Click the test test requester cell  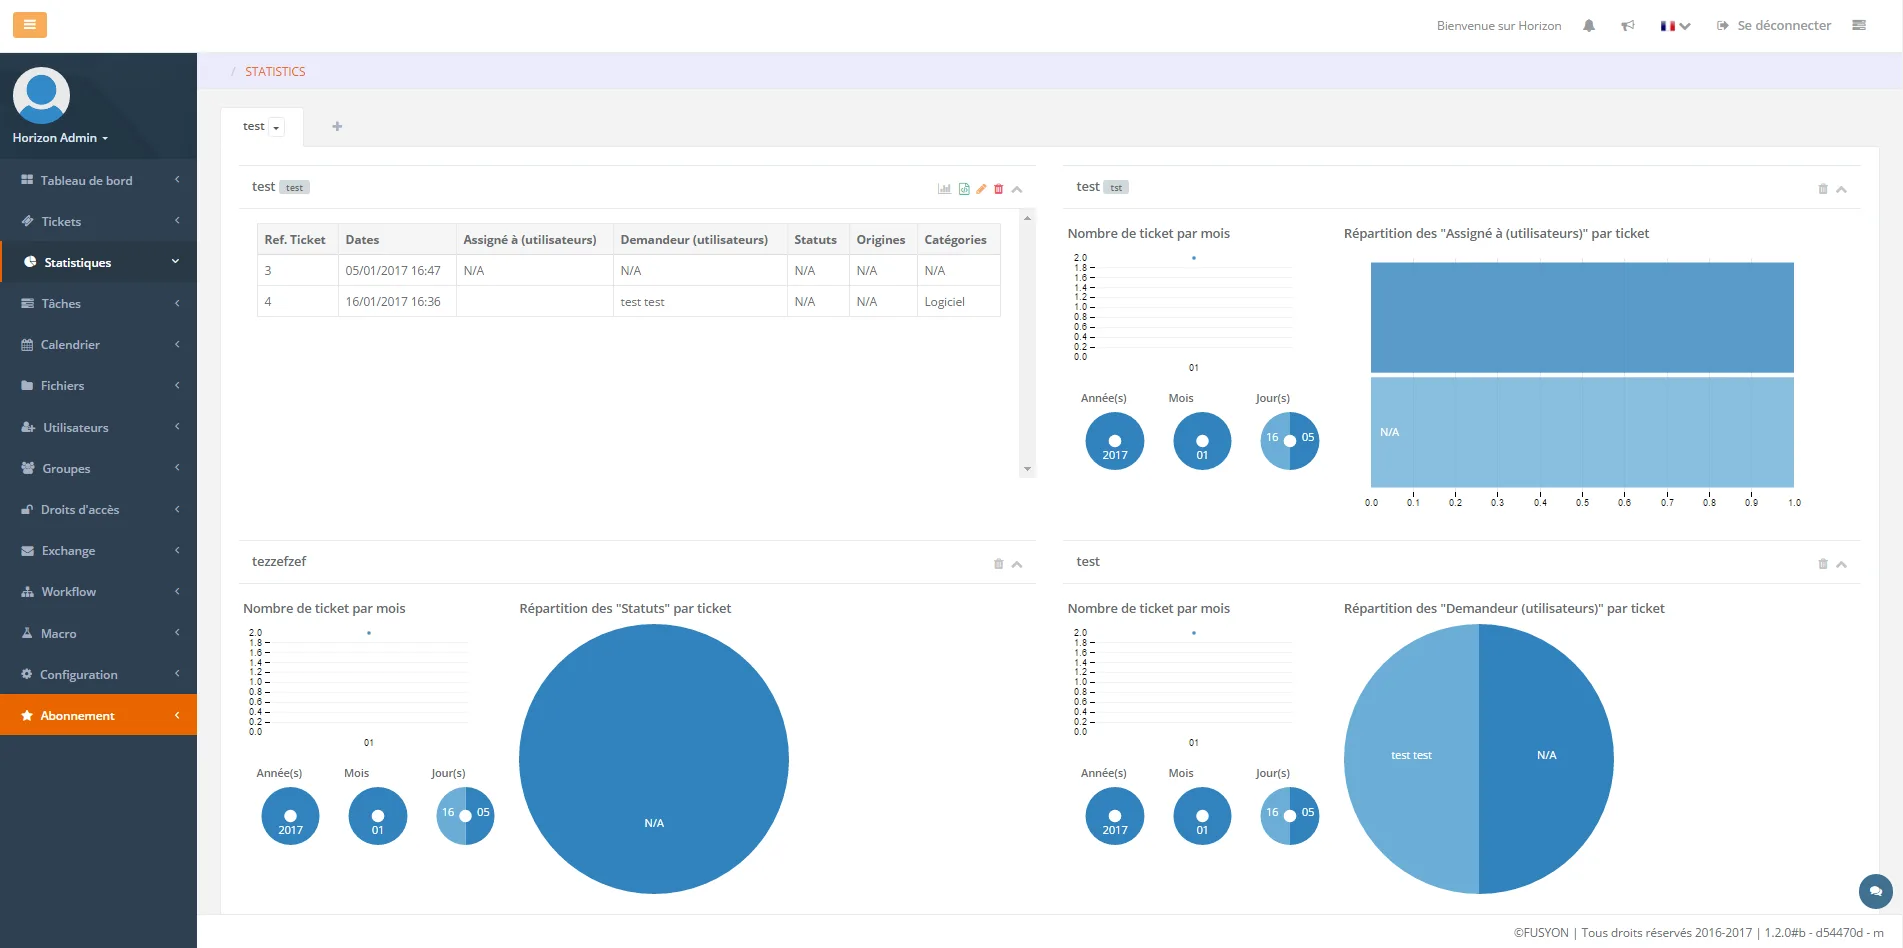pyautogui.click(x=700, y=301)
